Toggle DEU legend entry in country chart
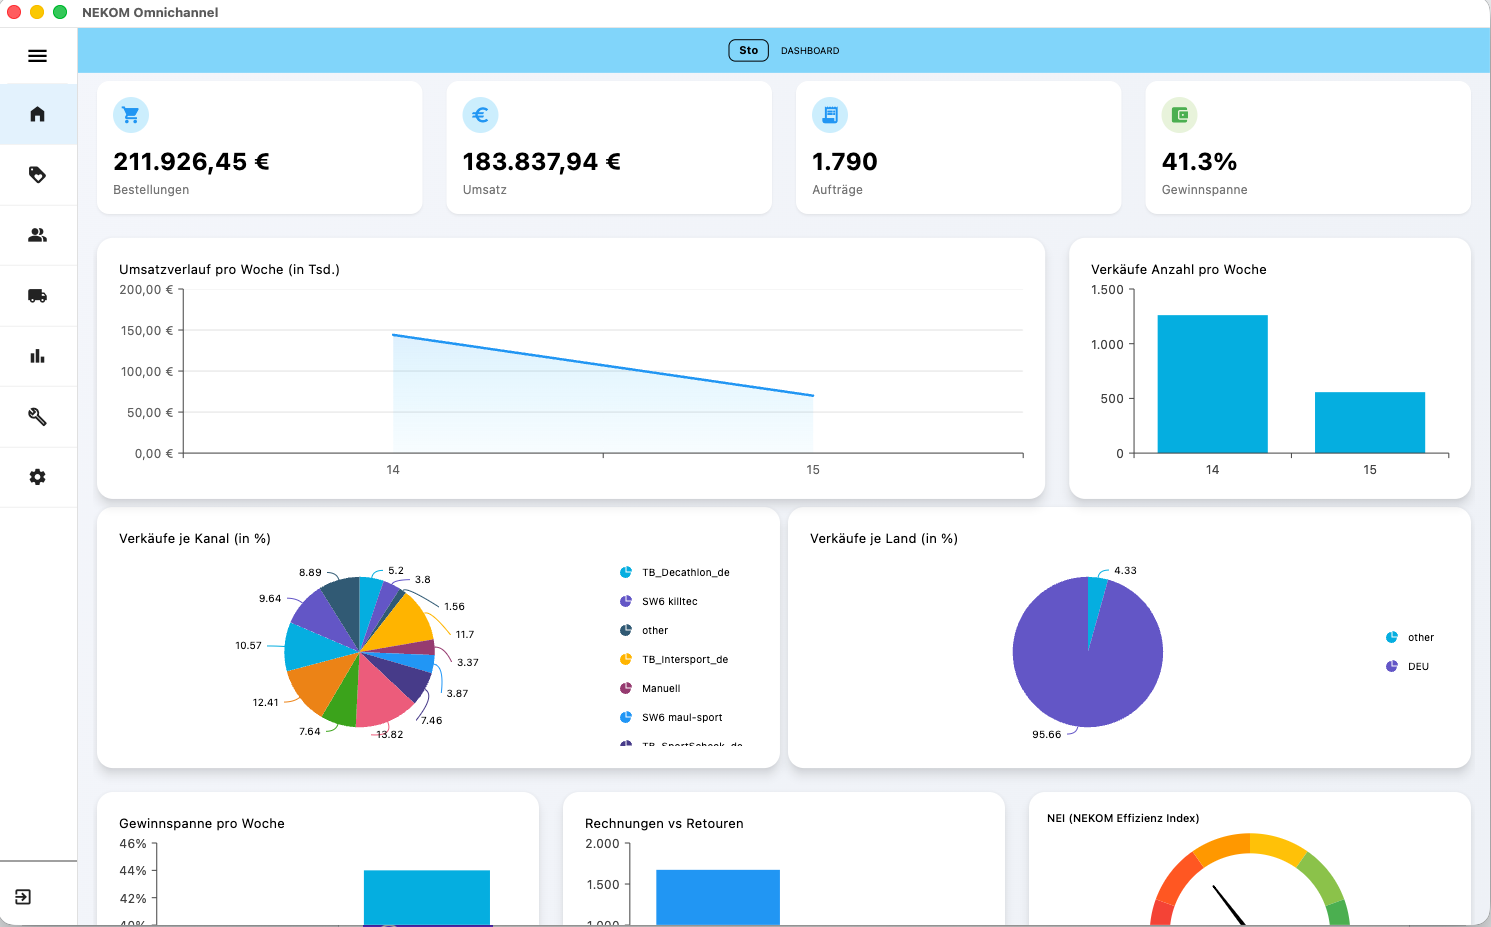 point(1408,666)
